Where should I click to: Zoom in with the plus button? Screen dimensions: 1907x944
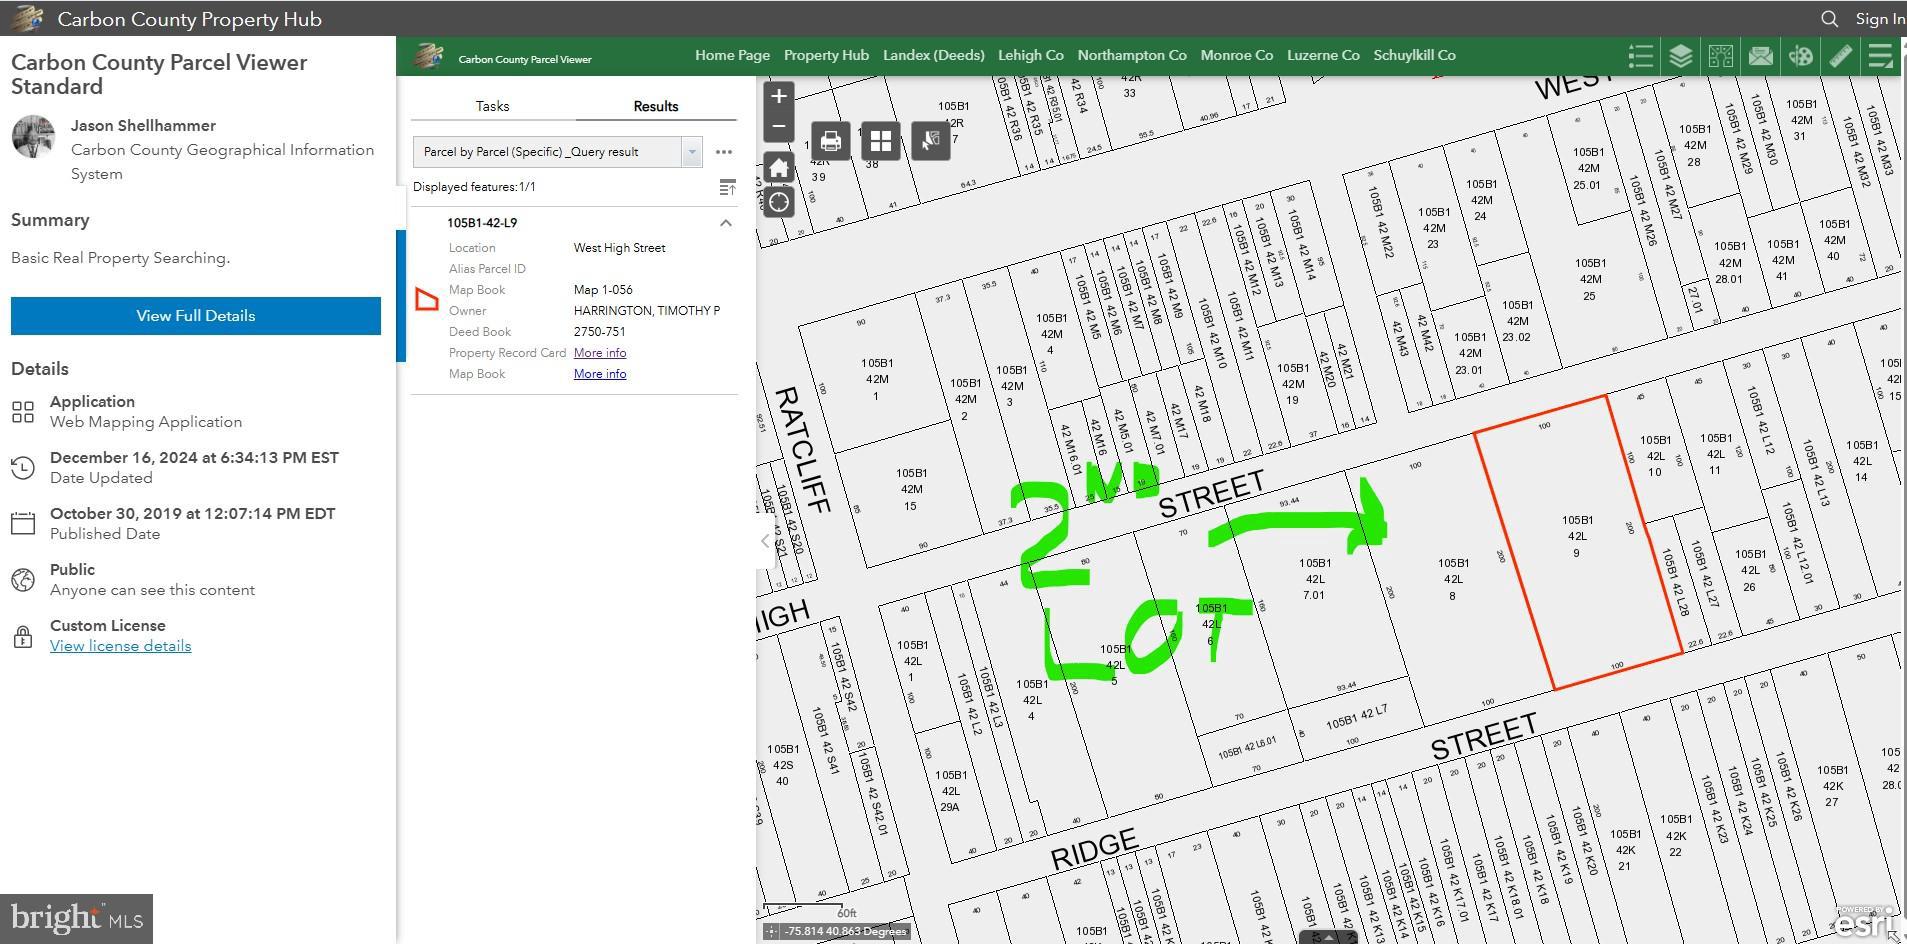778,97
